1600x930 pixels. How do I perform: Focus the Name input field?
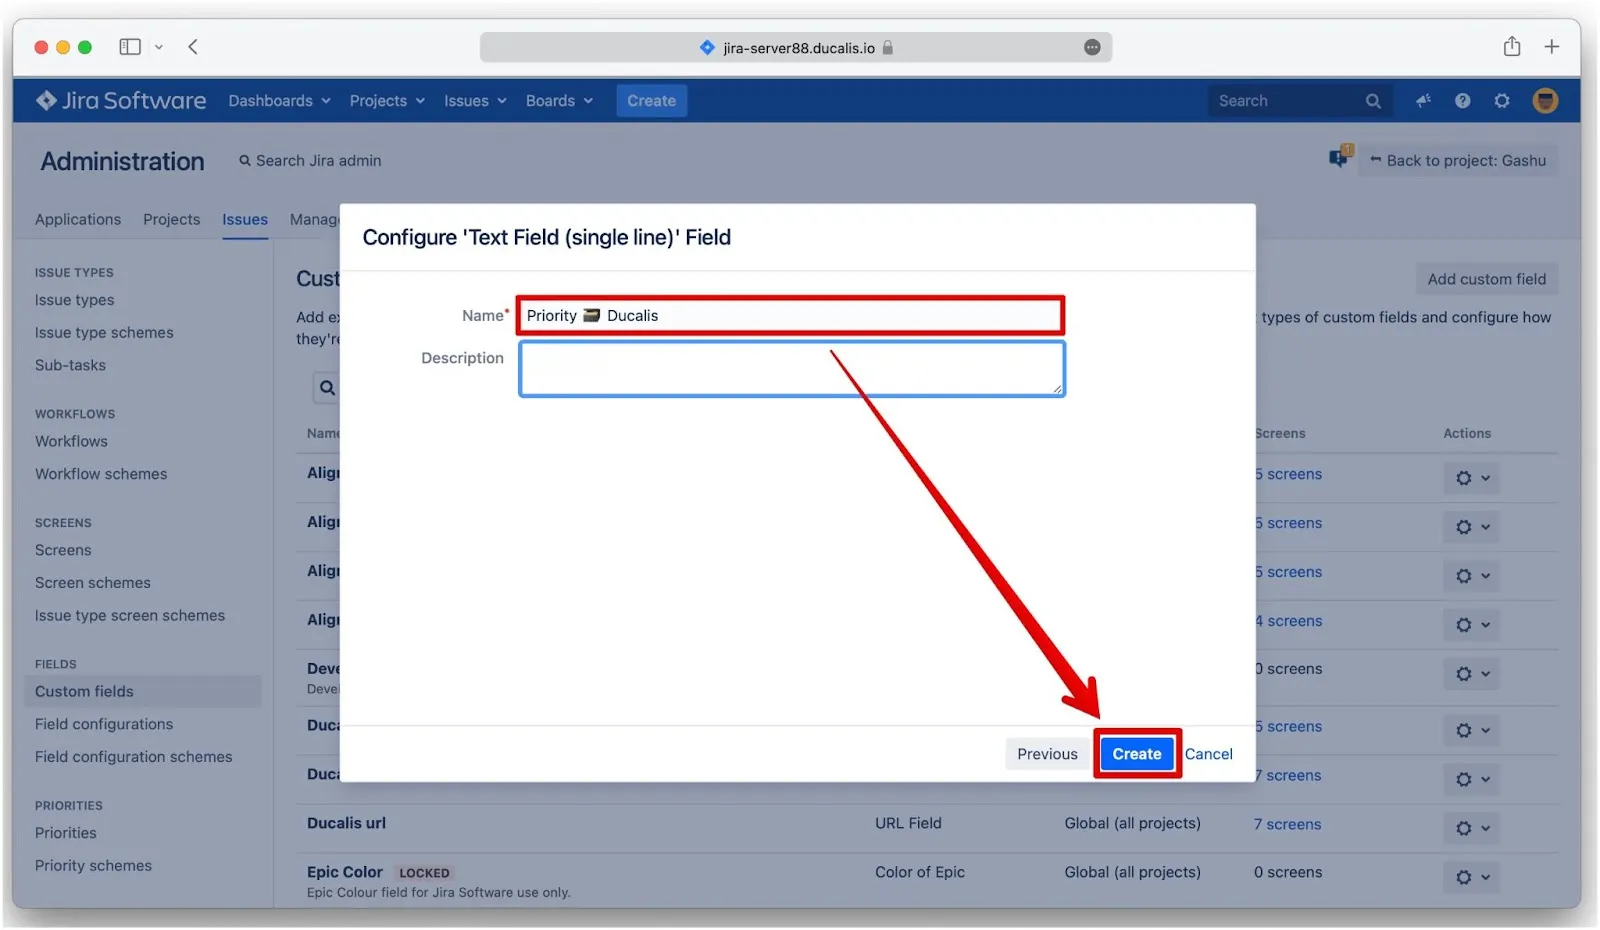pyautogui.click(x=791, y=316)
